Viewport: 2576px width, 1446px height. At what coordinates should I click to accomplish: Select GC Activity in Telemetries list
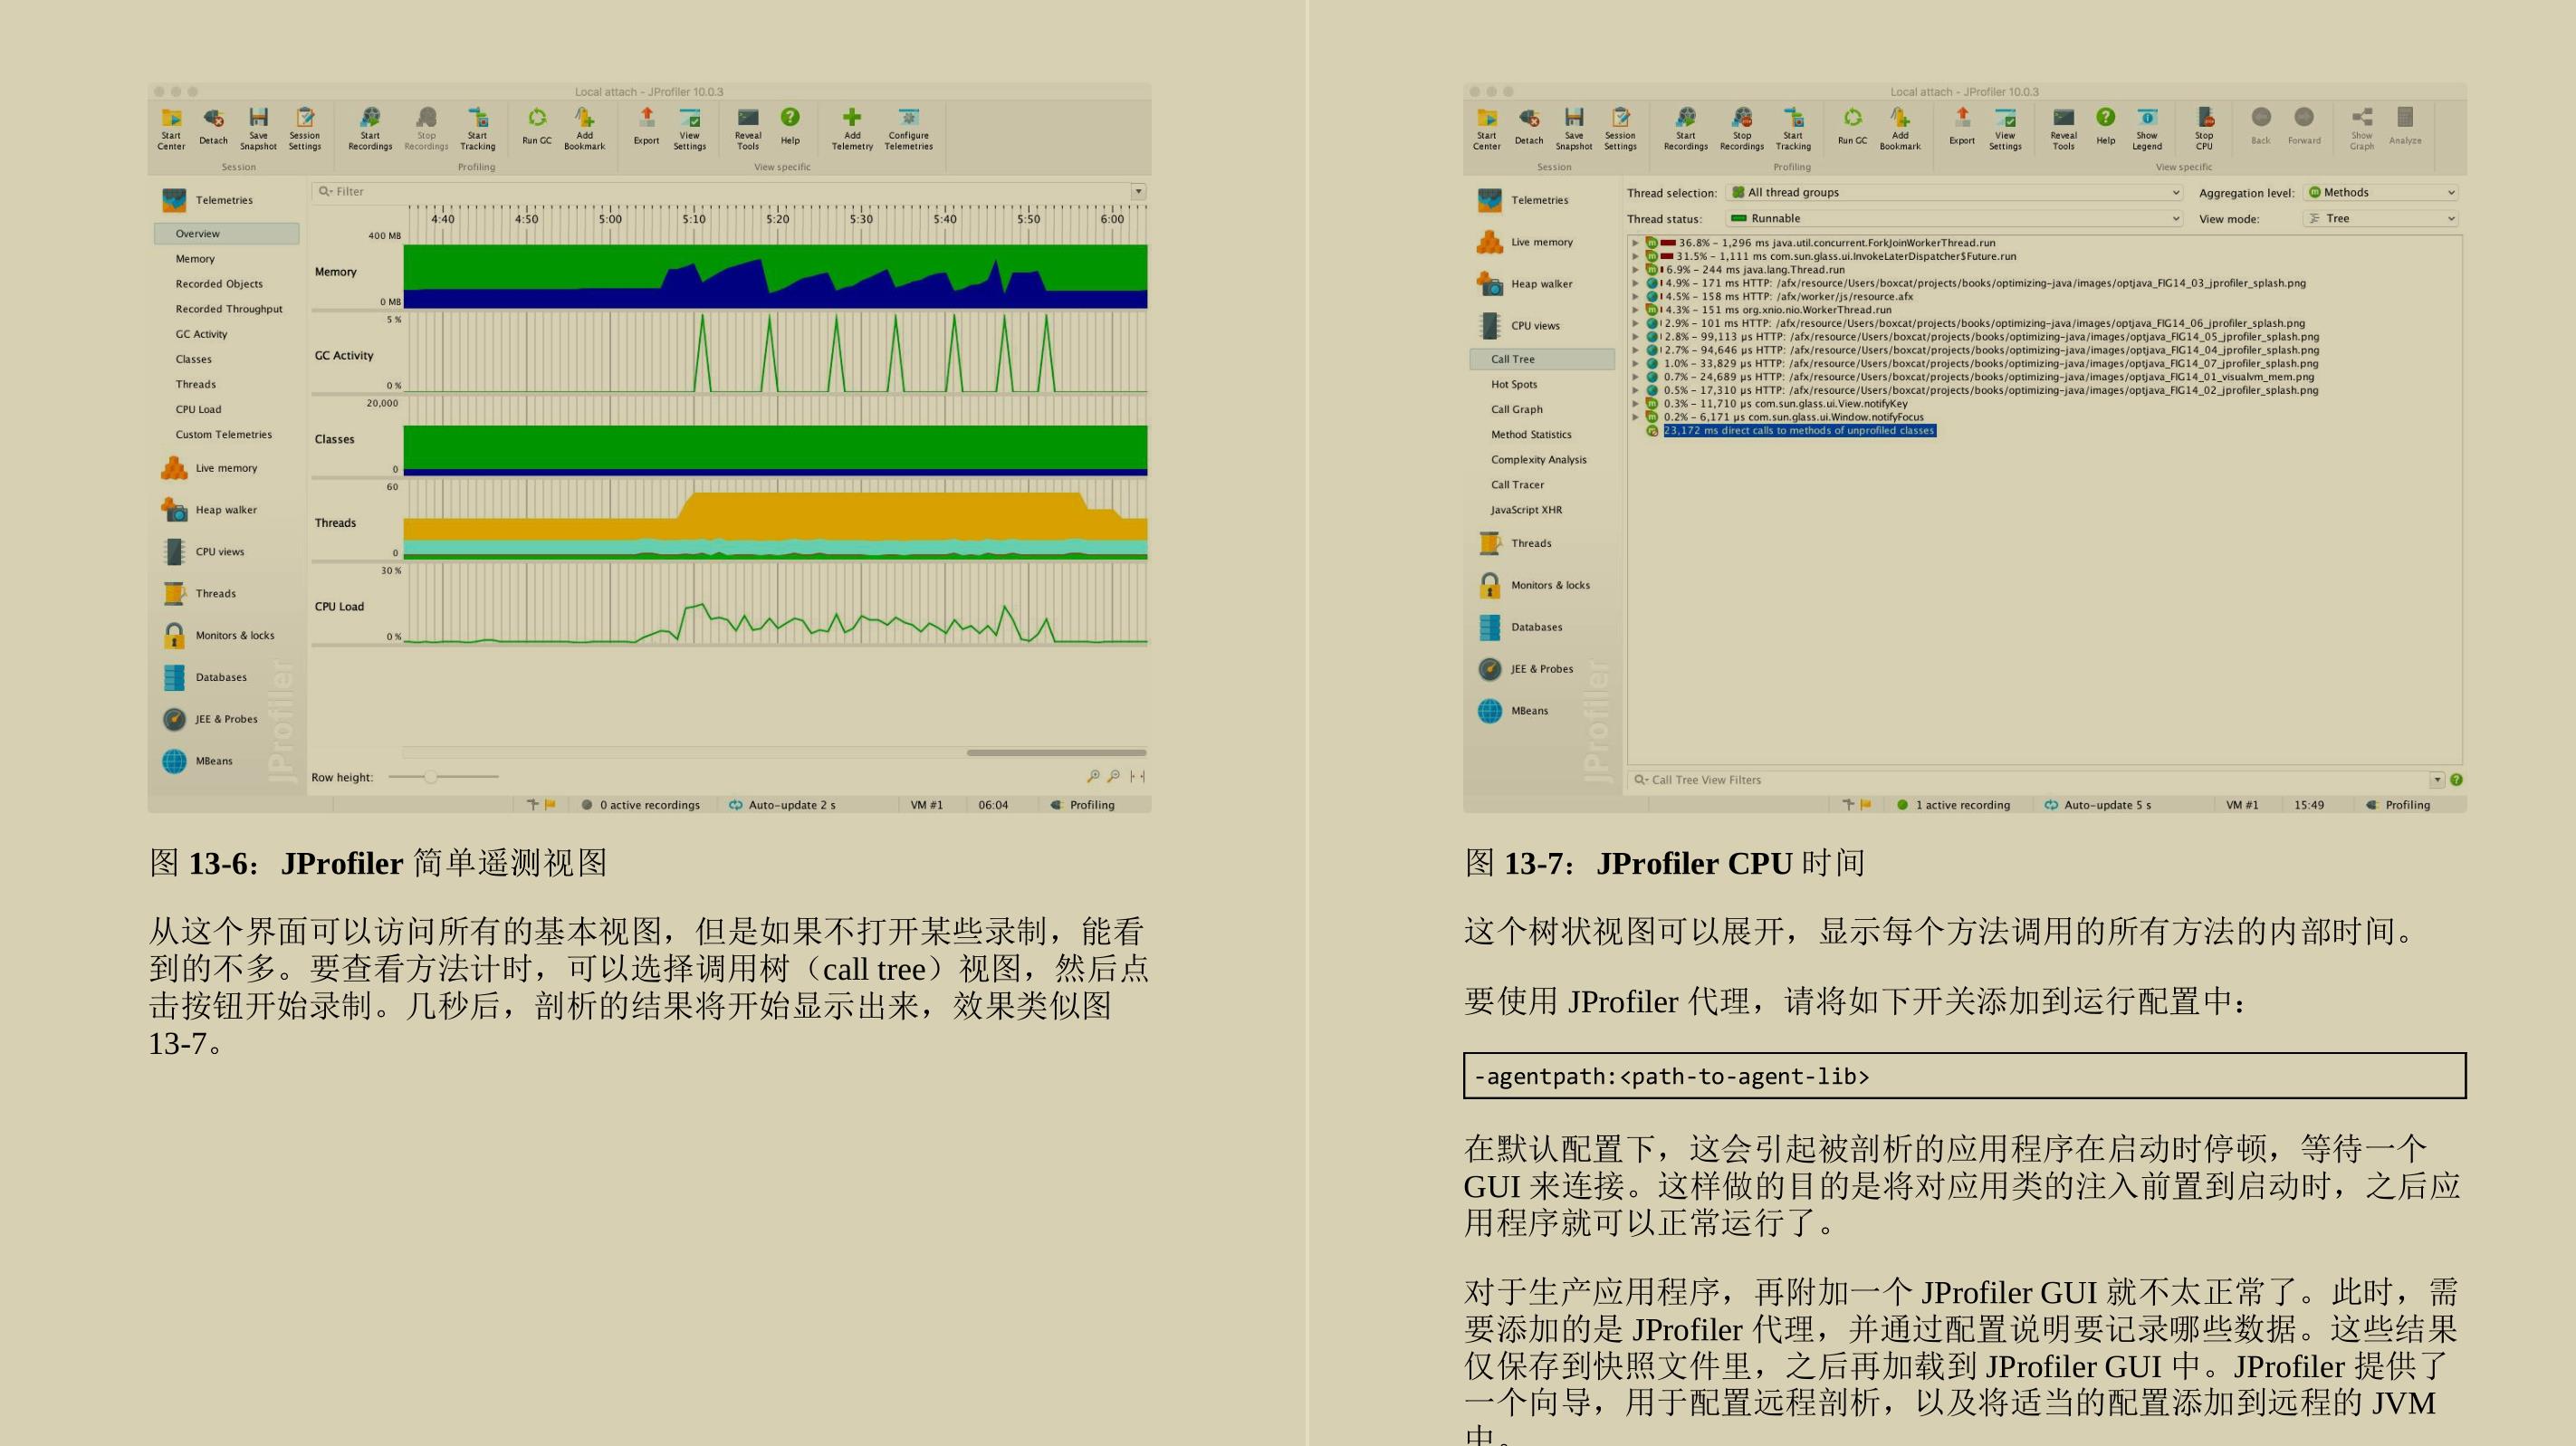click(x=201, y=335)
